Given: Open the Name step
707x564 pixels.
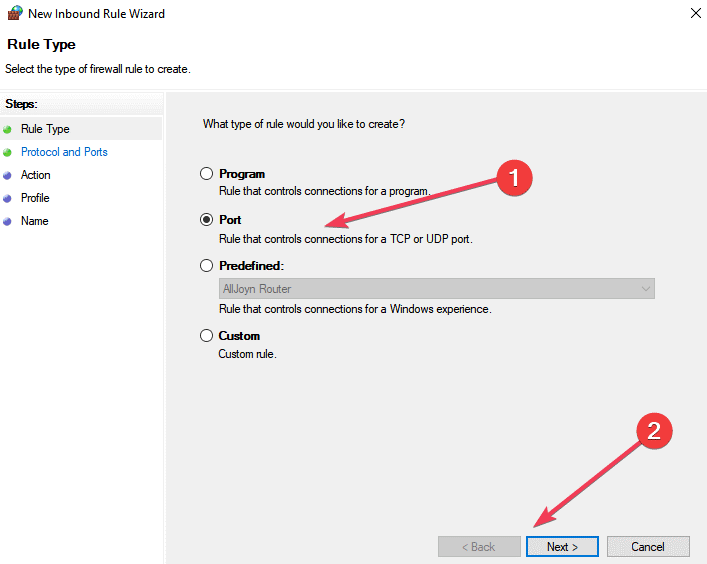Looking at the screenshot, I should pos(35,221).
